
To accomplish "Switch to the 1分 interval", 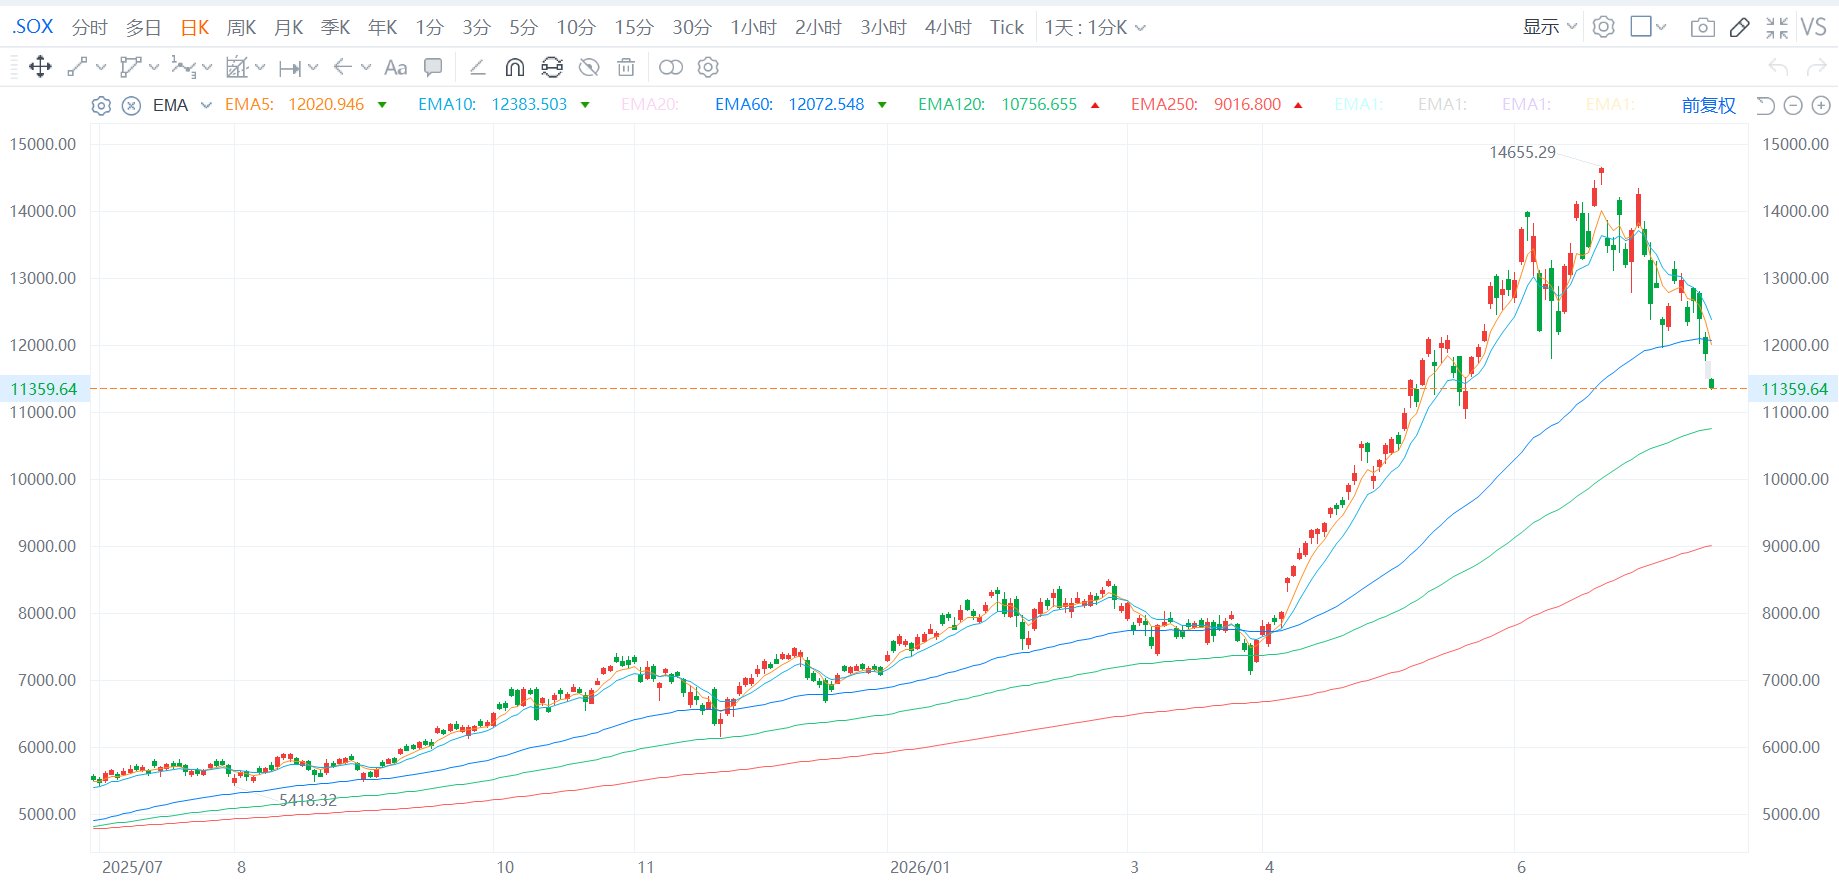I will 429,28.
